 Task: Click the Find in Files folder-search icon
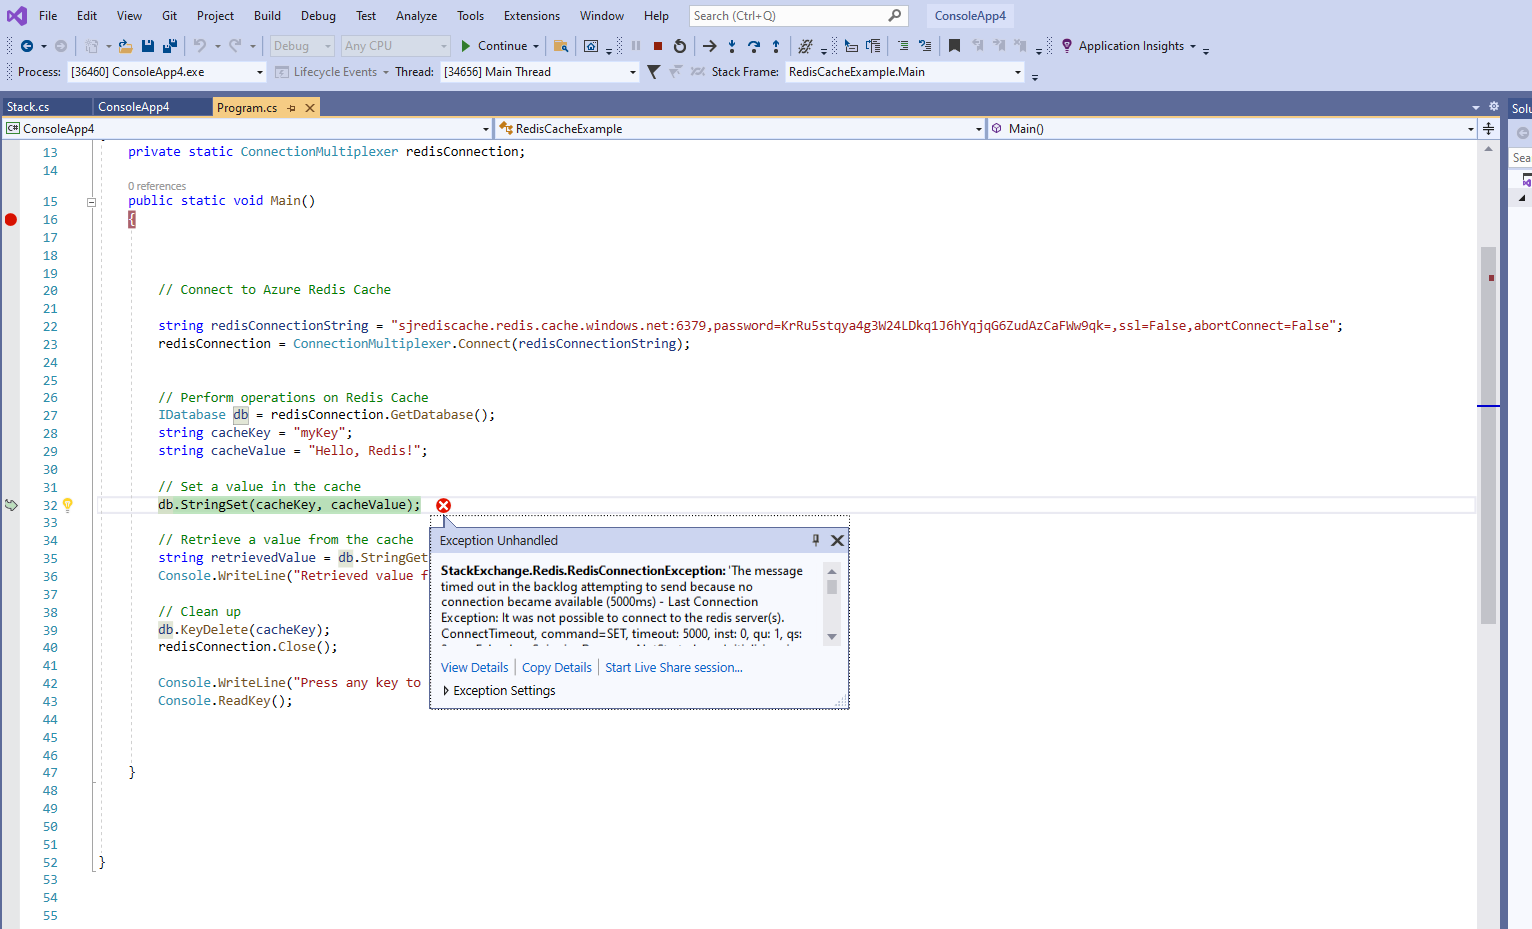click(x=561, y=46)
